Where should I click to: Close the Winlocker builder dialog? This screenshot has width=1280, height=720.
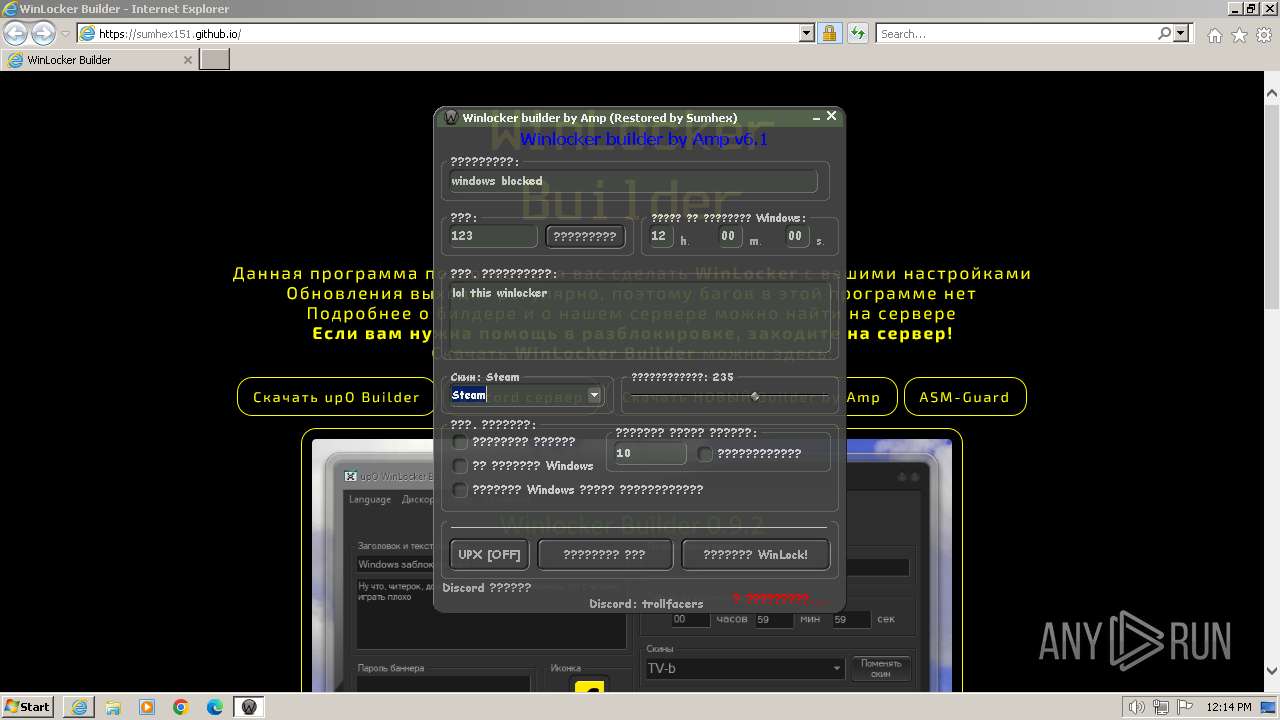[x=832, y=117]
